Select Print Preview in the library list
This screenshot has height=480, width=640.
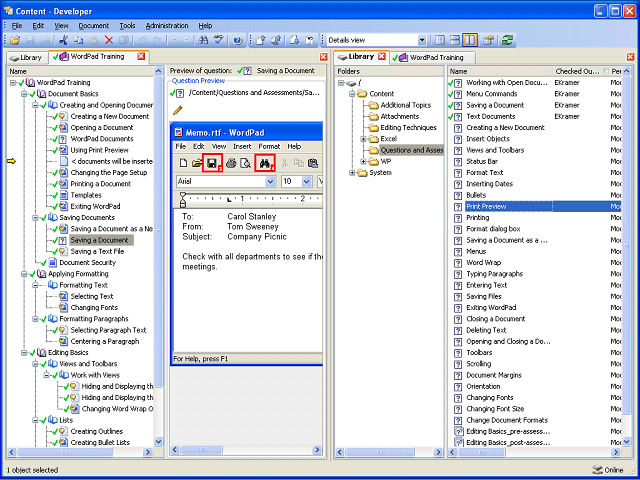[x=486, y=207]
